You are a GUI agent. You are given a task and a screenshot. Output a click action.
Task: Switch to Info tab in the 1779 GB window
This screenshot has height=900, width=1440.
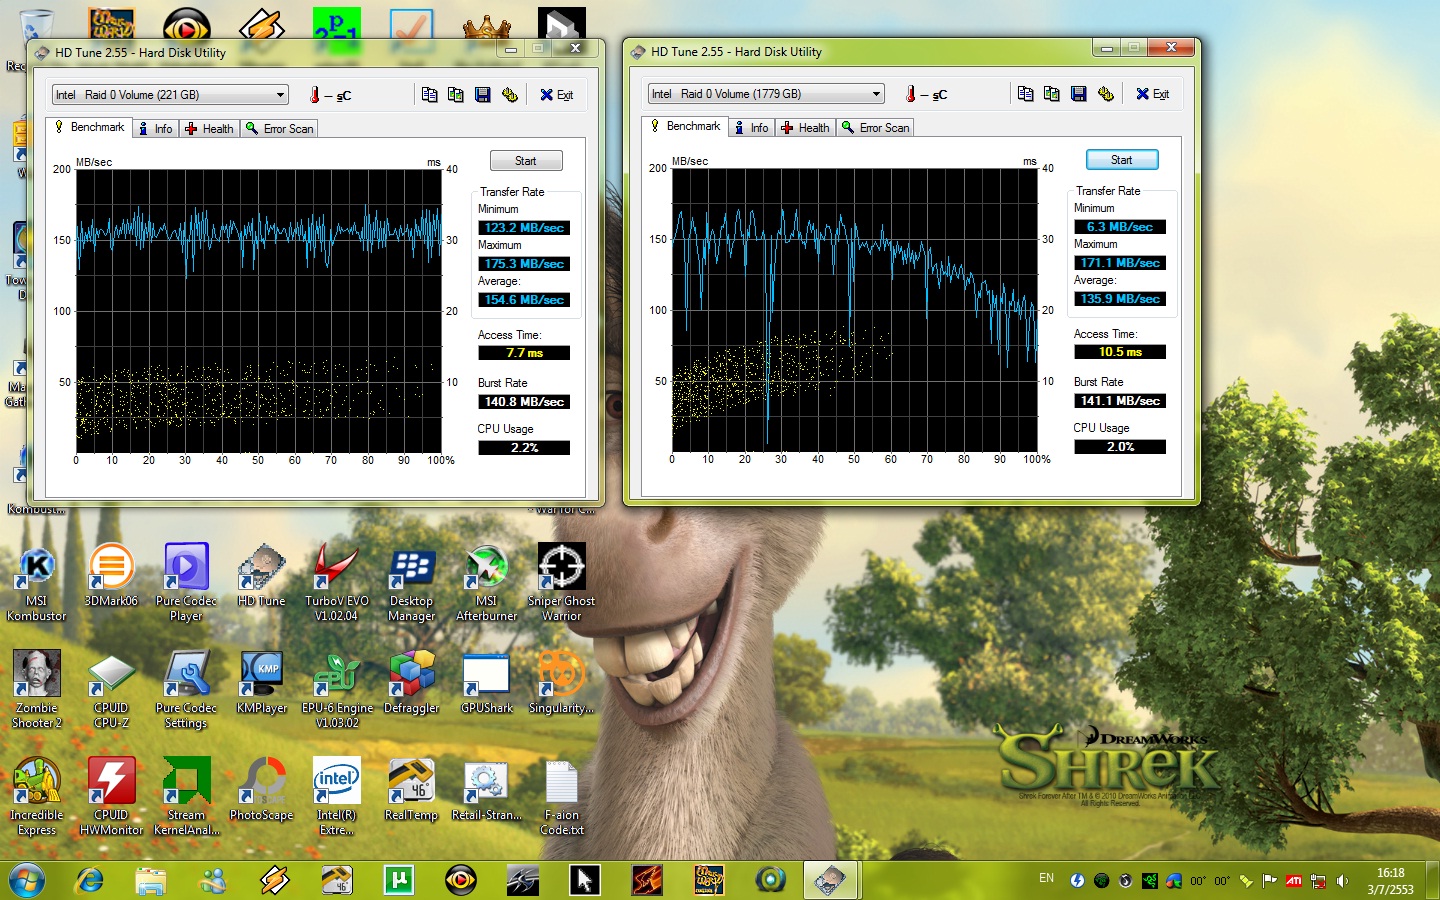752,127
